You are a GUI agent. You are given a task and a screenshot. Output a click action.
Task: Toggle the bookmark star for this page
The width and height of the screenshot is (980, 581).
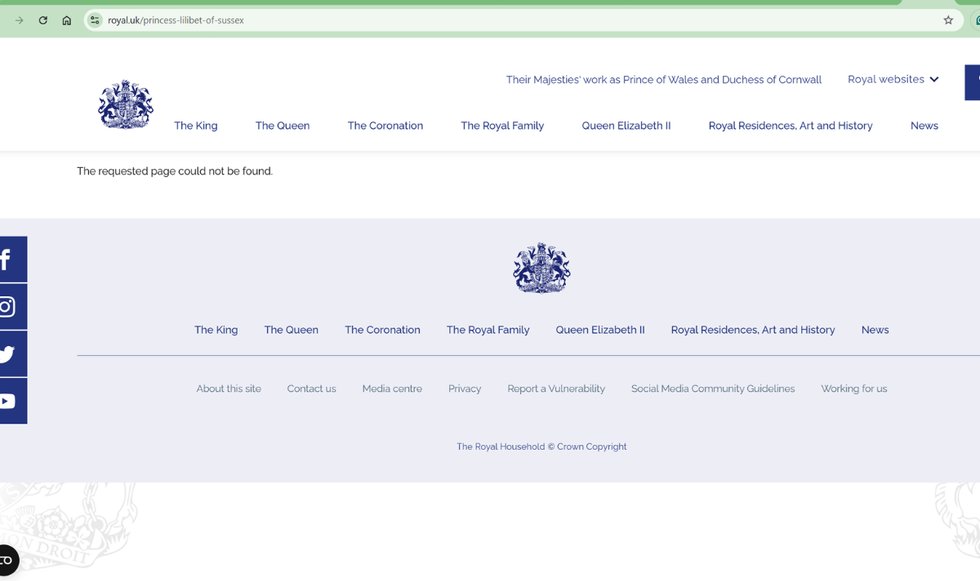point(947,19)
